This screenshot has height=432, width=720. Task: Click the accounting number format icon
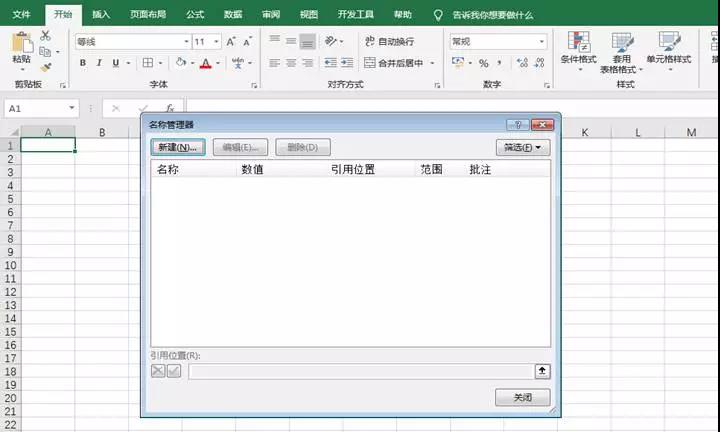coord(458,62)
